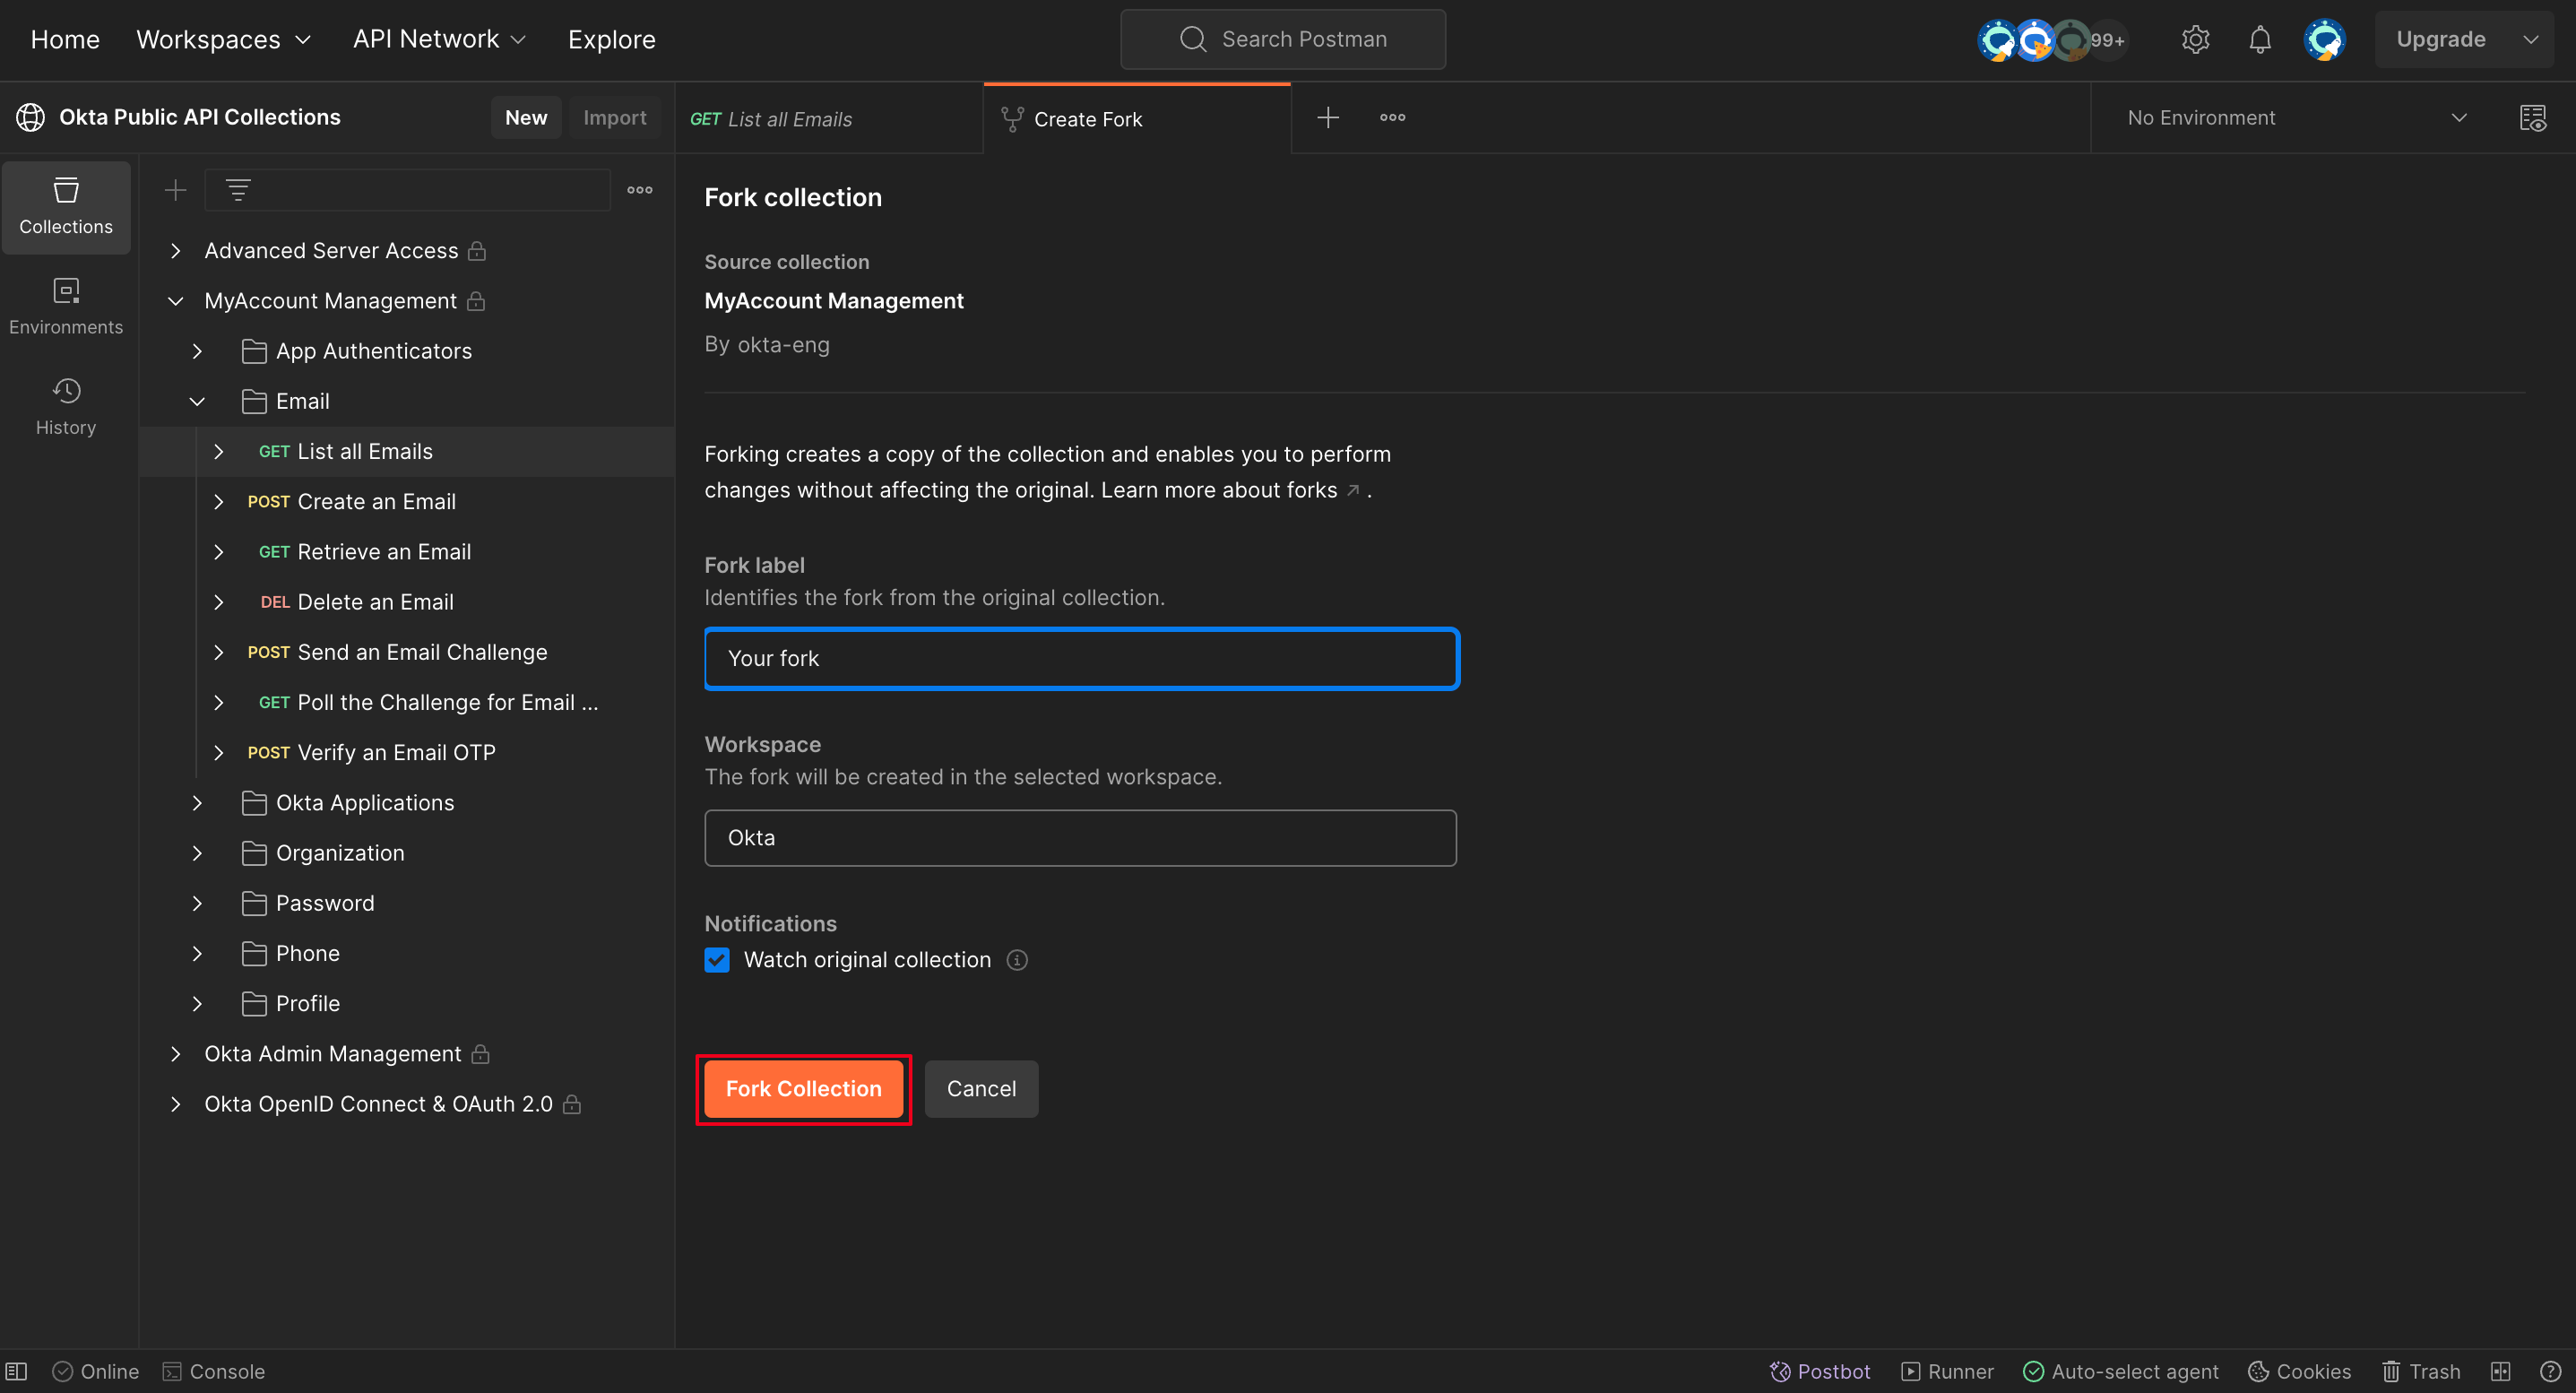Open the user profile avatar menu
Image resolution: width=2576 pixels, height=1393 pixels.
(x=2325, y=39)
